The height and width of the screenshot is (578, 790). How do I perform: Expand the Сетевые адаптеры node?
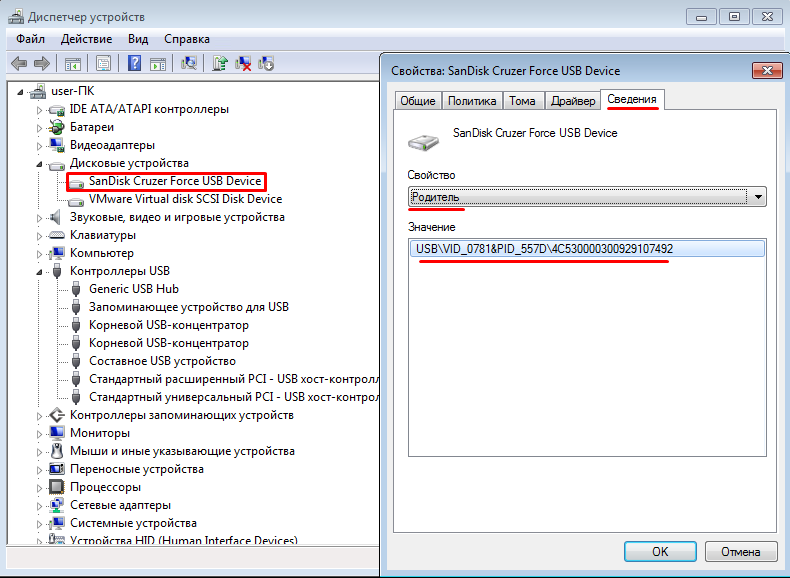coord(40,505)
